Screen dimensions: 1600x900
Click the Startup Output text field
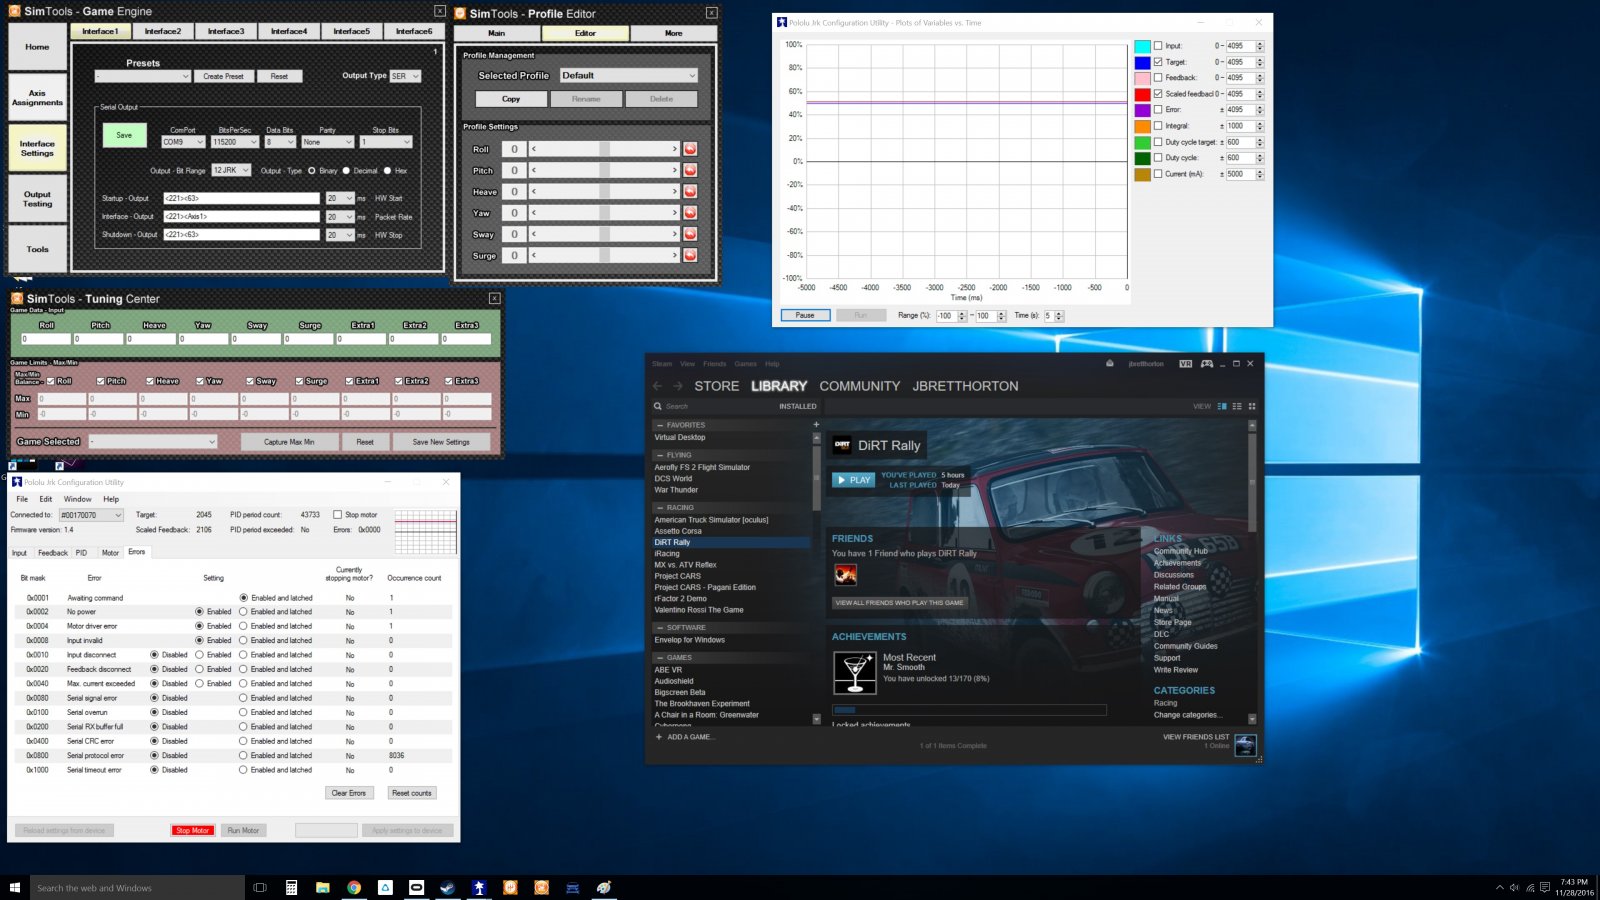tap(241, 198)
